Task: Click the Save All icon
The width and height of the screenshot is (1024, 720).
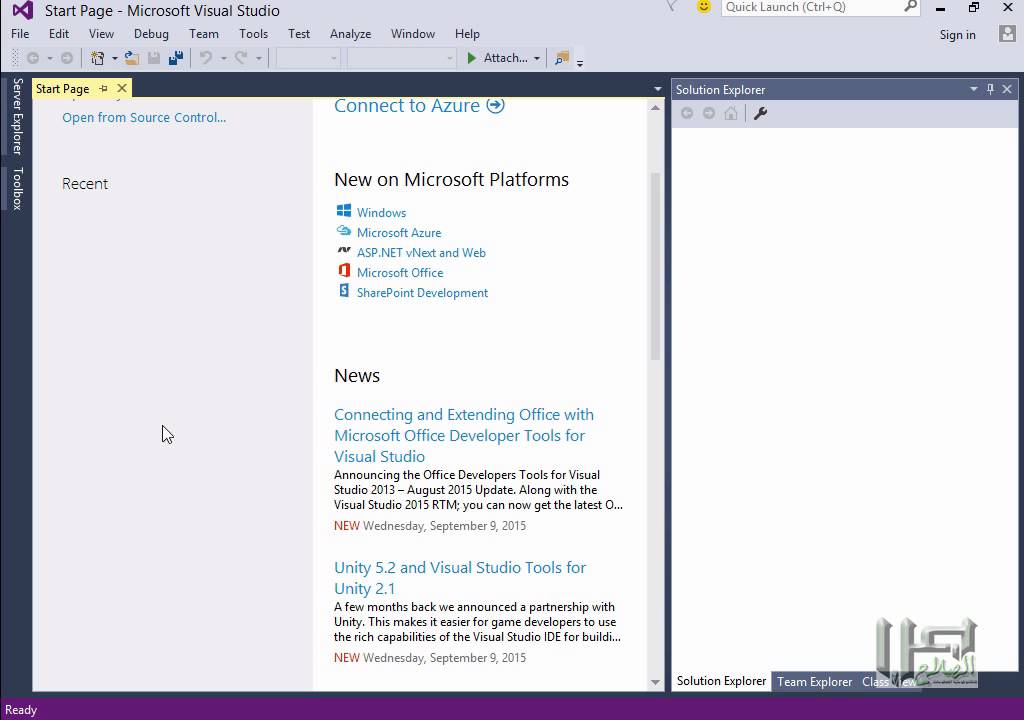Action: click(x=176, y=58)
